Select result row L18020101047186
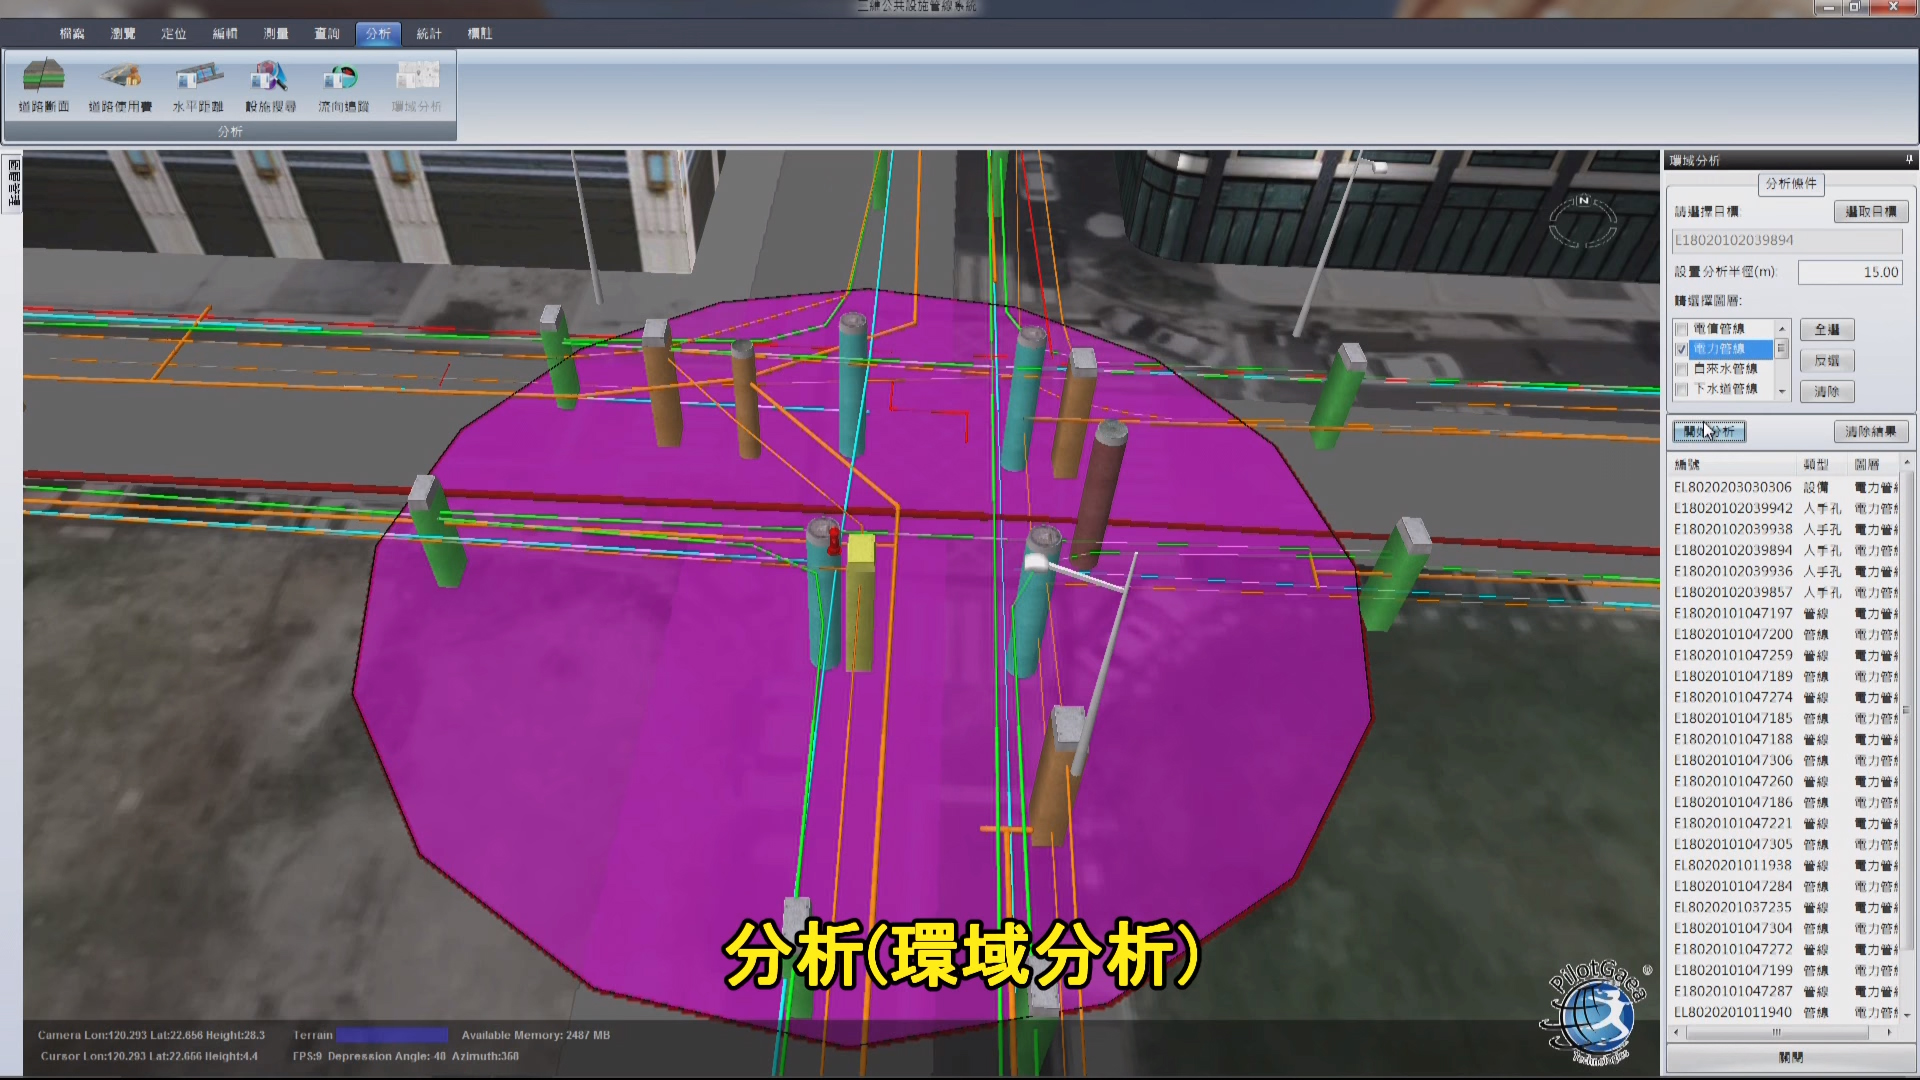 tap(1785, 802)
